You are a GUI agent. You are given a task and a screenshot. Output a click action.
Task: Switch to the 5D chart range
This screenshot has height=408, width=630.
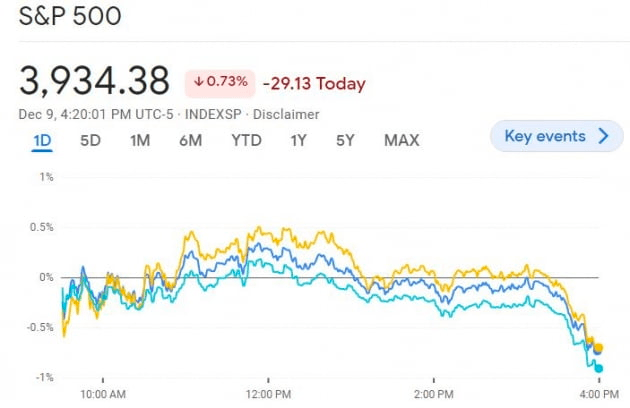(90, 140)
